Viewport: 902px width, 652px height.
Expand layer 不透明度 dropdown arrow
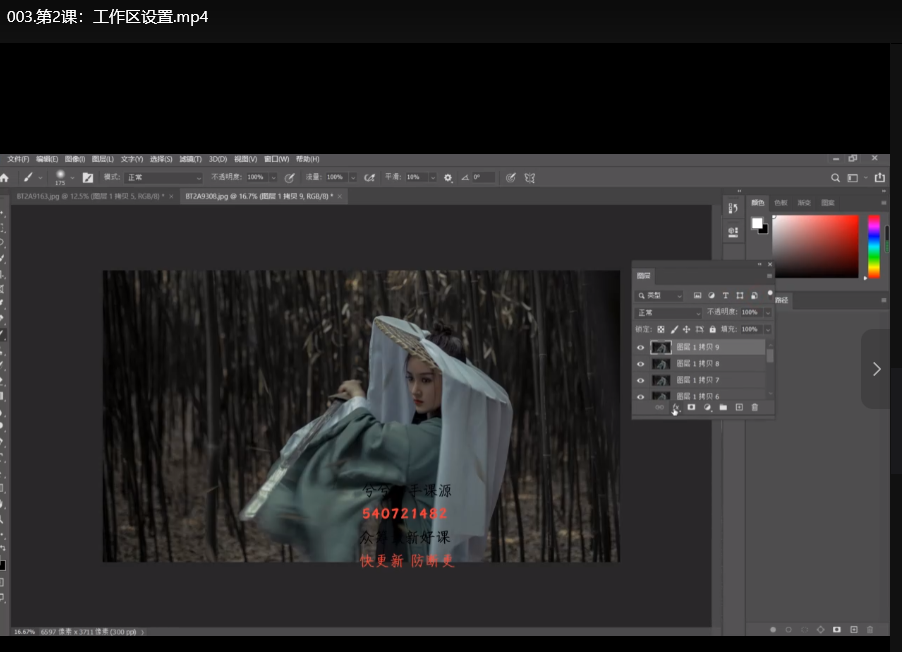coord(767,312)
